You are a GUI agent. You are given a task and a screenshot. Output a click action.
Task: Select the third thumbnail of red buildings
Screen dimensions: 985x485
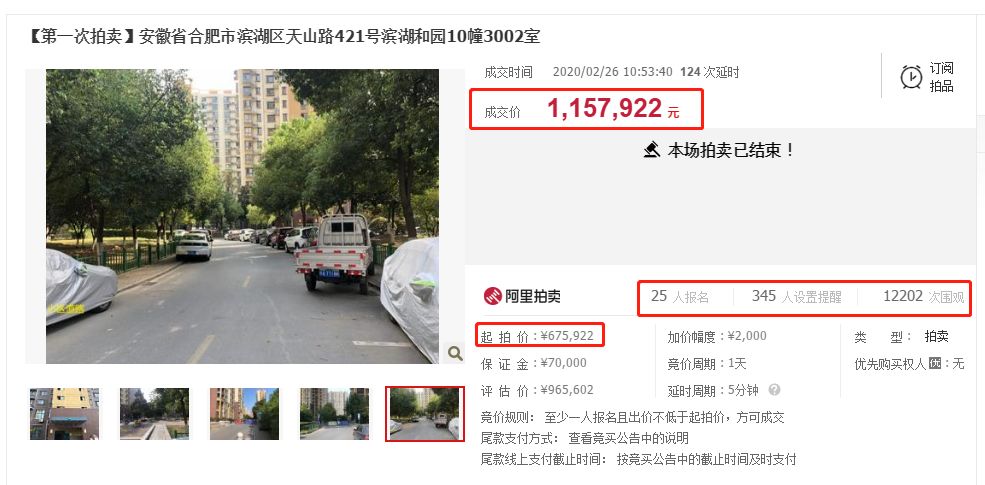244,413
